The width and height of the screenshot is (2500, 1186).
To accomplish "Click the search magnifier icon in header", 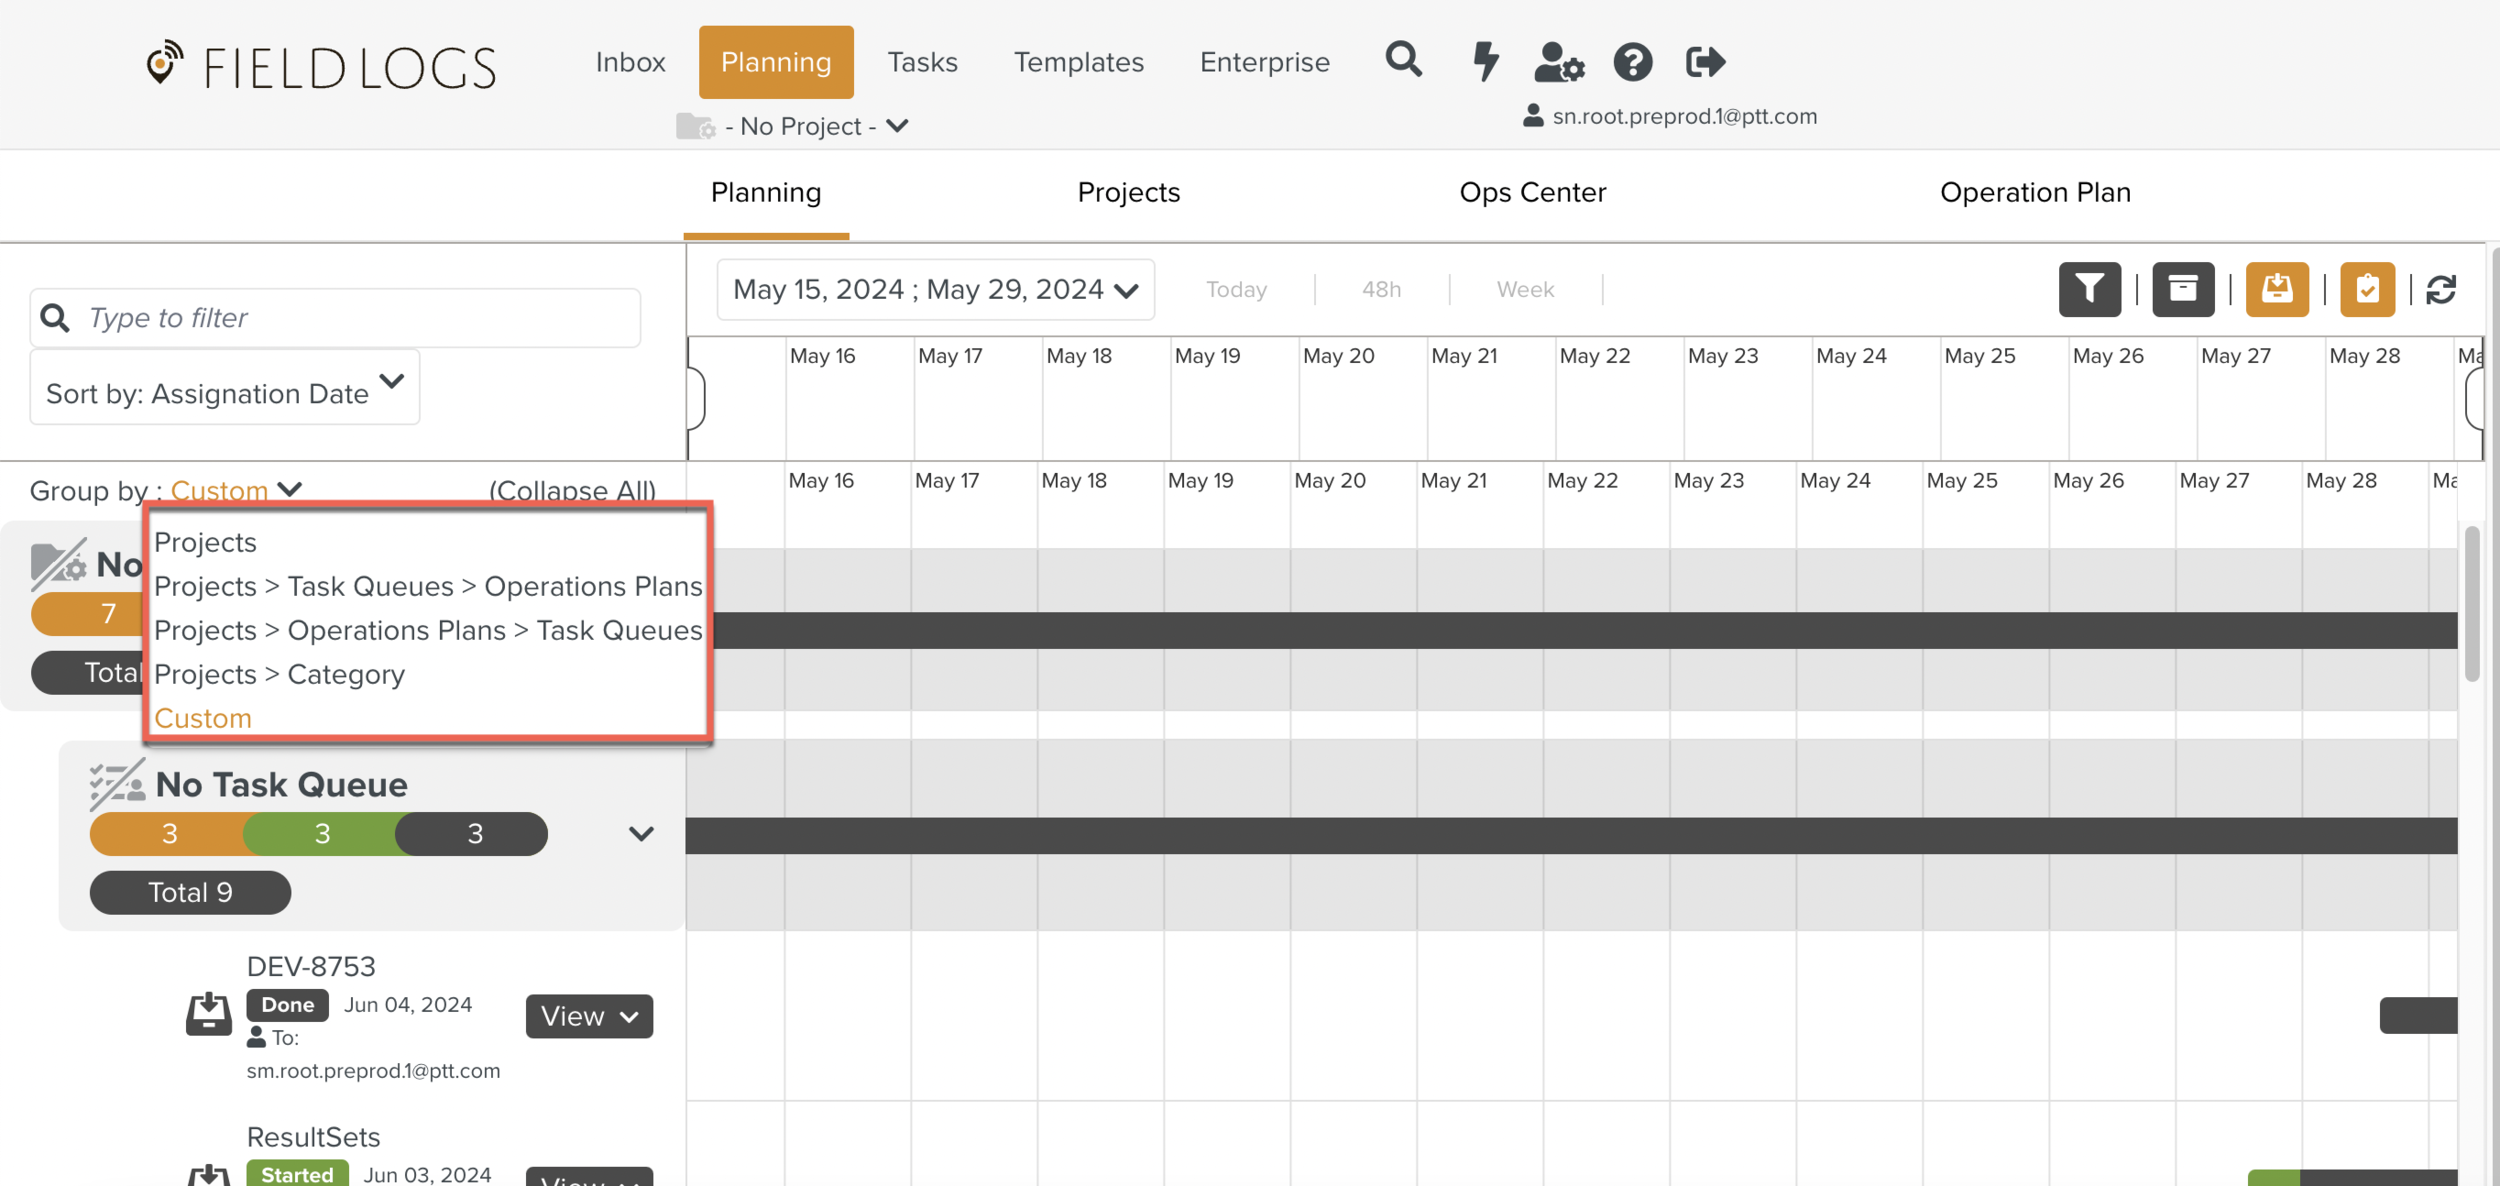I will 1403,61.
